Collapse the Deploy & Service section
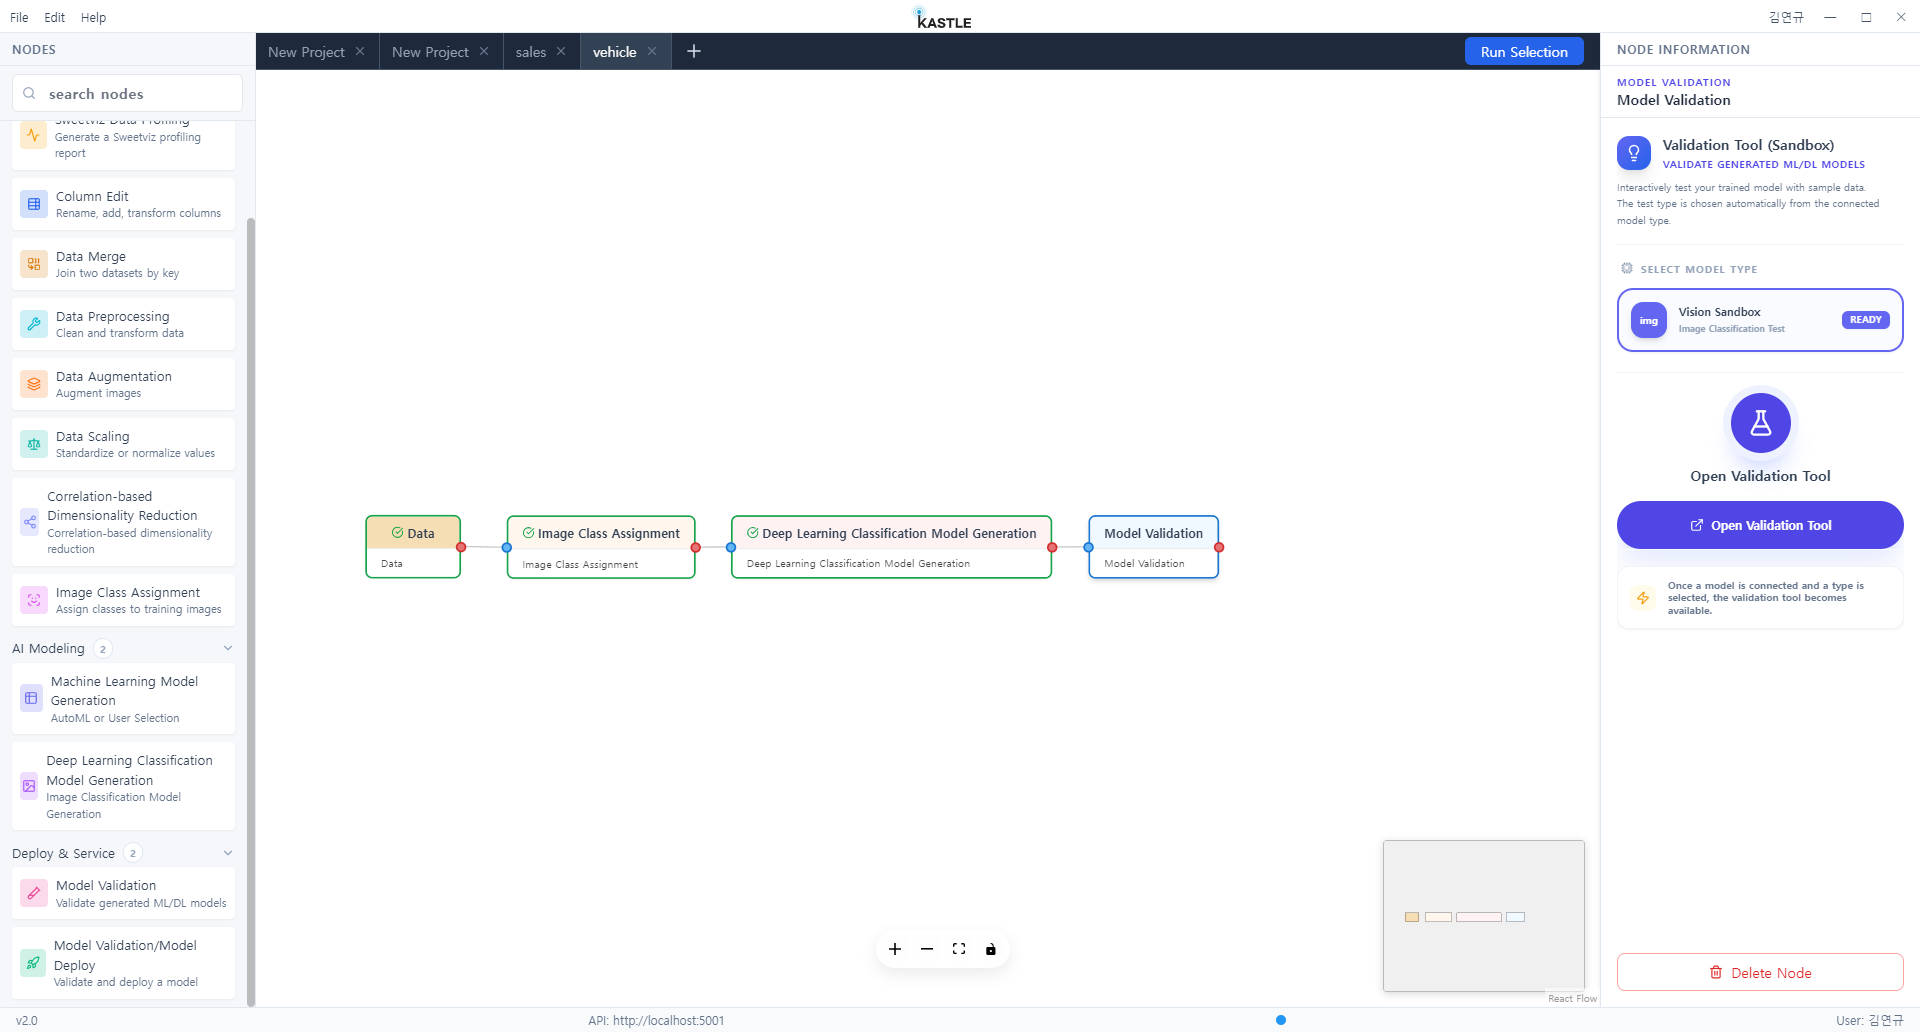The height and width of the screenshot is (1032, 1920). (x=228, y=853)
